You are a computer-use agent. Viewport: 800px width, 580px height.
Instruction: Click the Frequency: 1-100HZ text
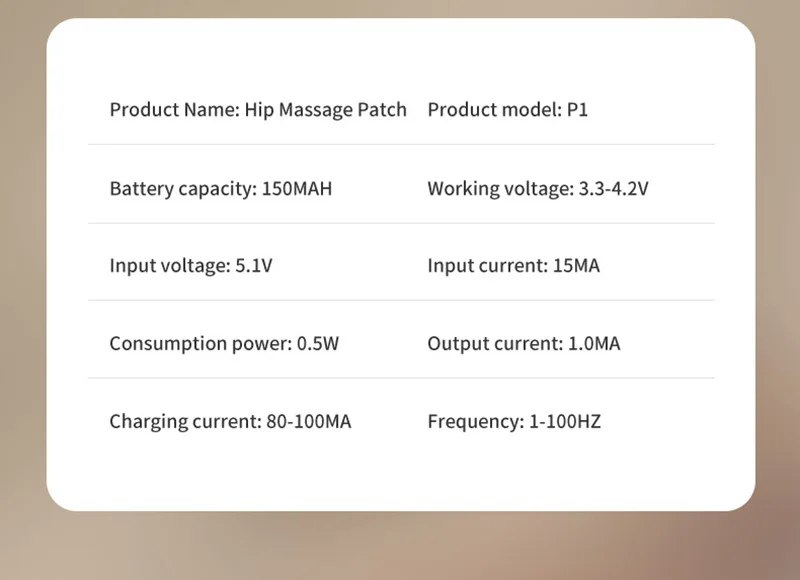tap(514, 422)
